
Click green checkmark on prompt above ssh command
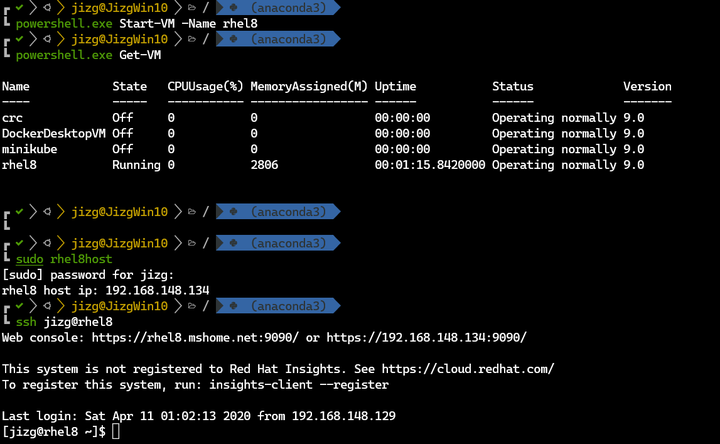click(19, 305)
